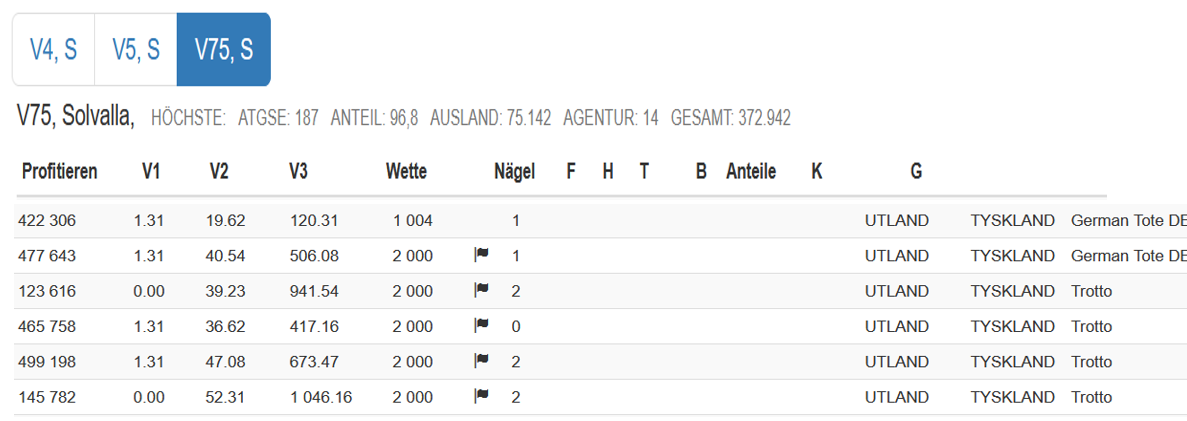Click the flag icon in row 499 198
The height and width of the screenshot is (421, 1187).
481,361
